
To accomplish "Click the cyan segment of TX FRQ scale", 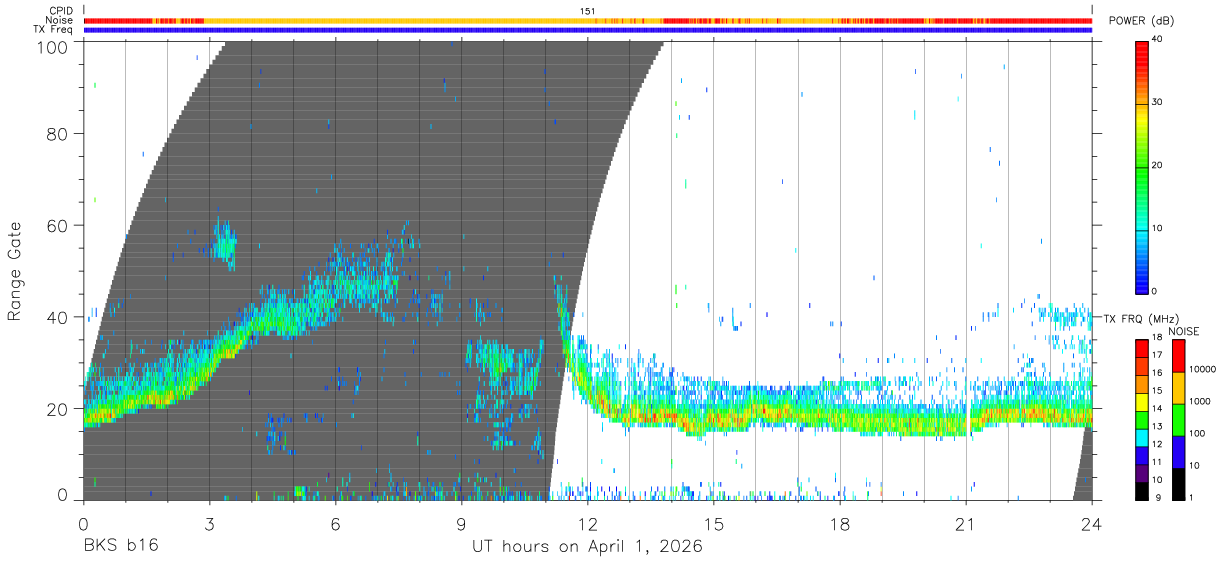I will 1142,437.
